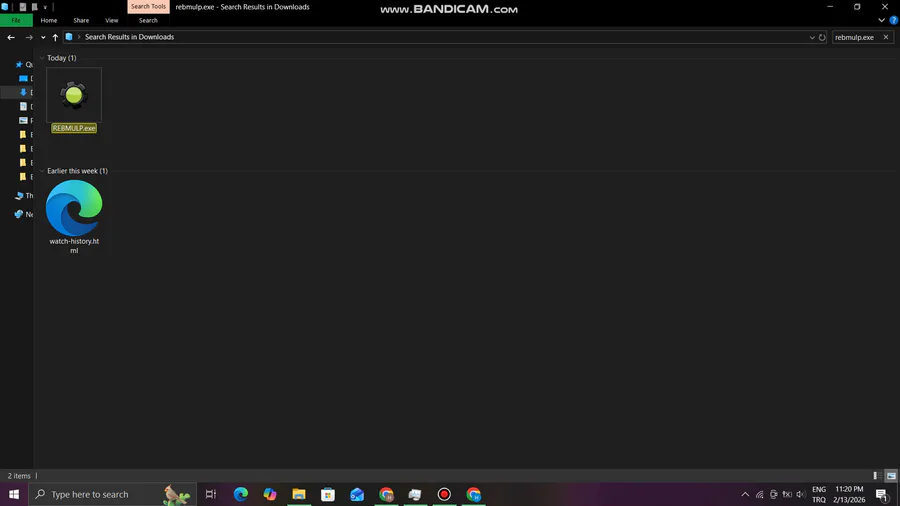Switch to Large icons view layout
The image size is (900, 506).
[891, 476]
